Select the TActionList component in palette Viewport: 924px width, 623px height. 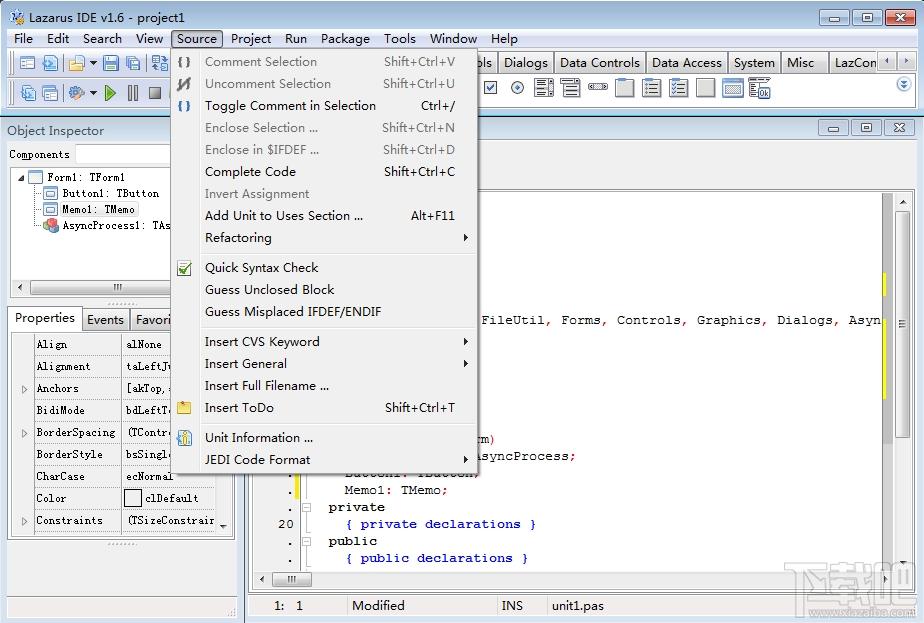click(760, 88)
